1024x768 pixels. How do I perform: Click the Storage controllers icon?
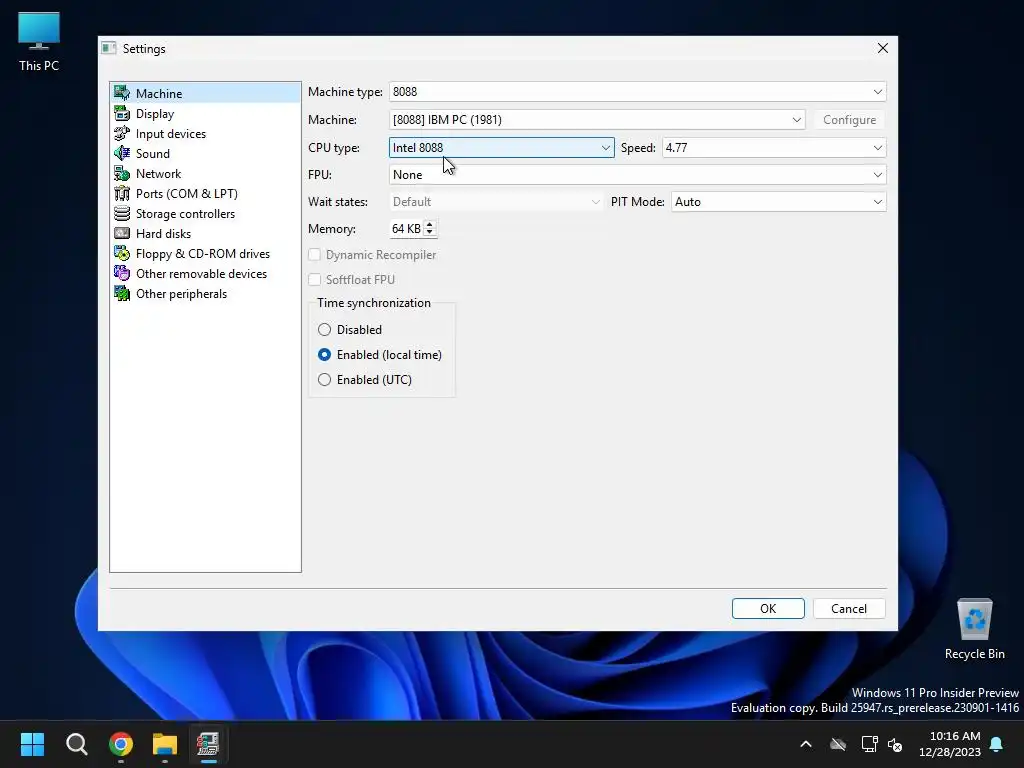click(121, 214)
